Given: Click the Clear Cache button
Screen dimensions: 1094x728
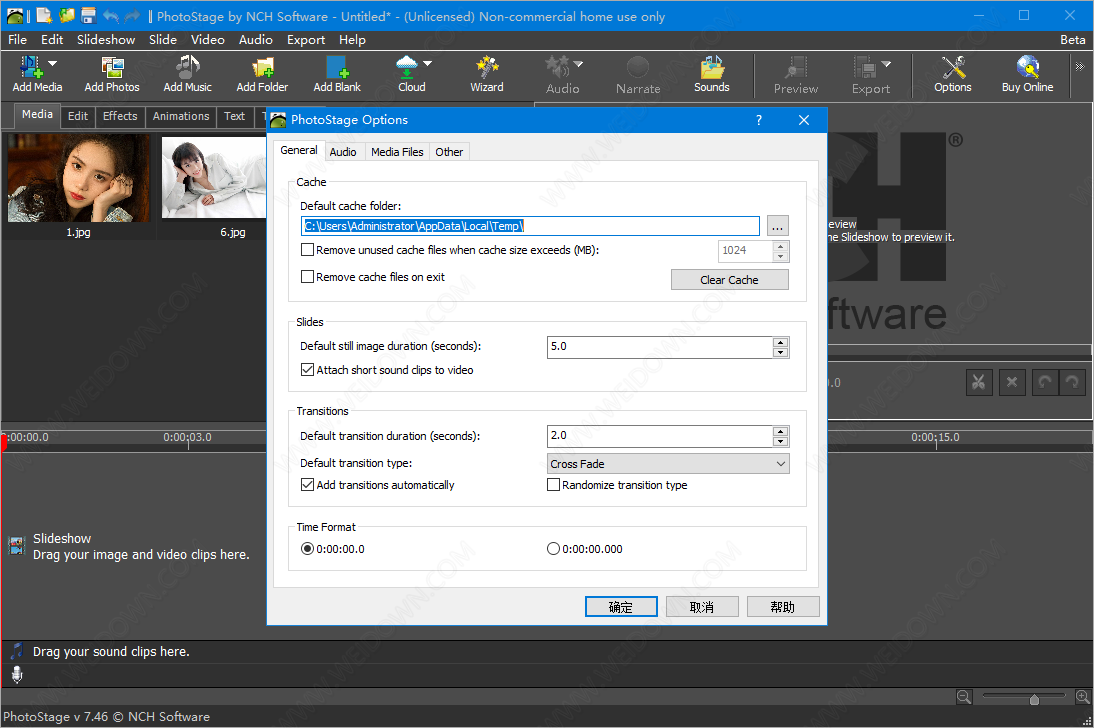Looking at the screenshot, I should click(x=730, y=279).
